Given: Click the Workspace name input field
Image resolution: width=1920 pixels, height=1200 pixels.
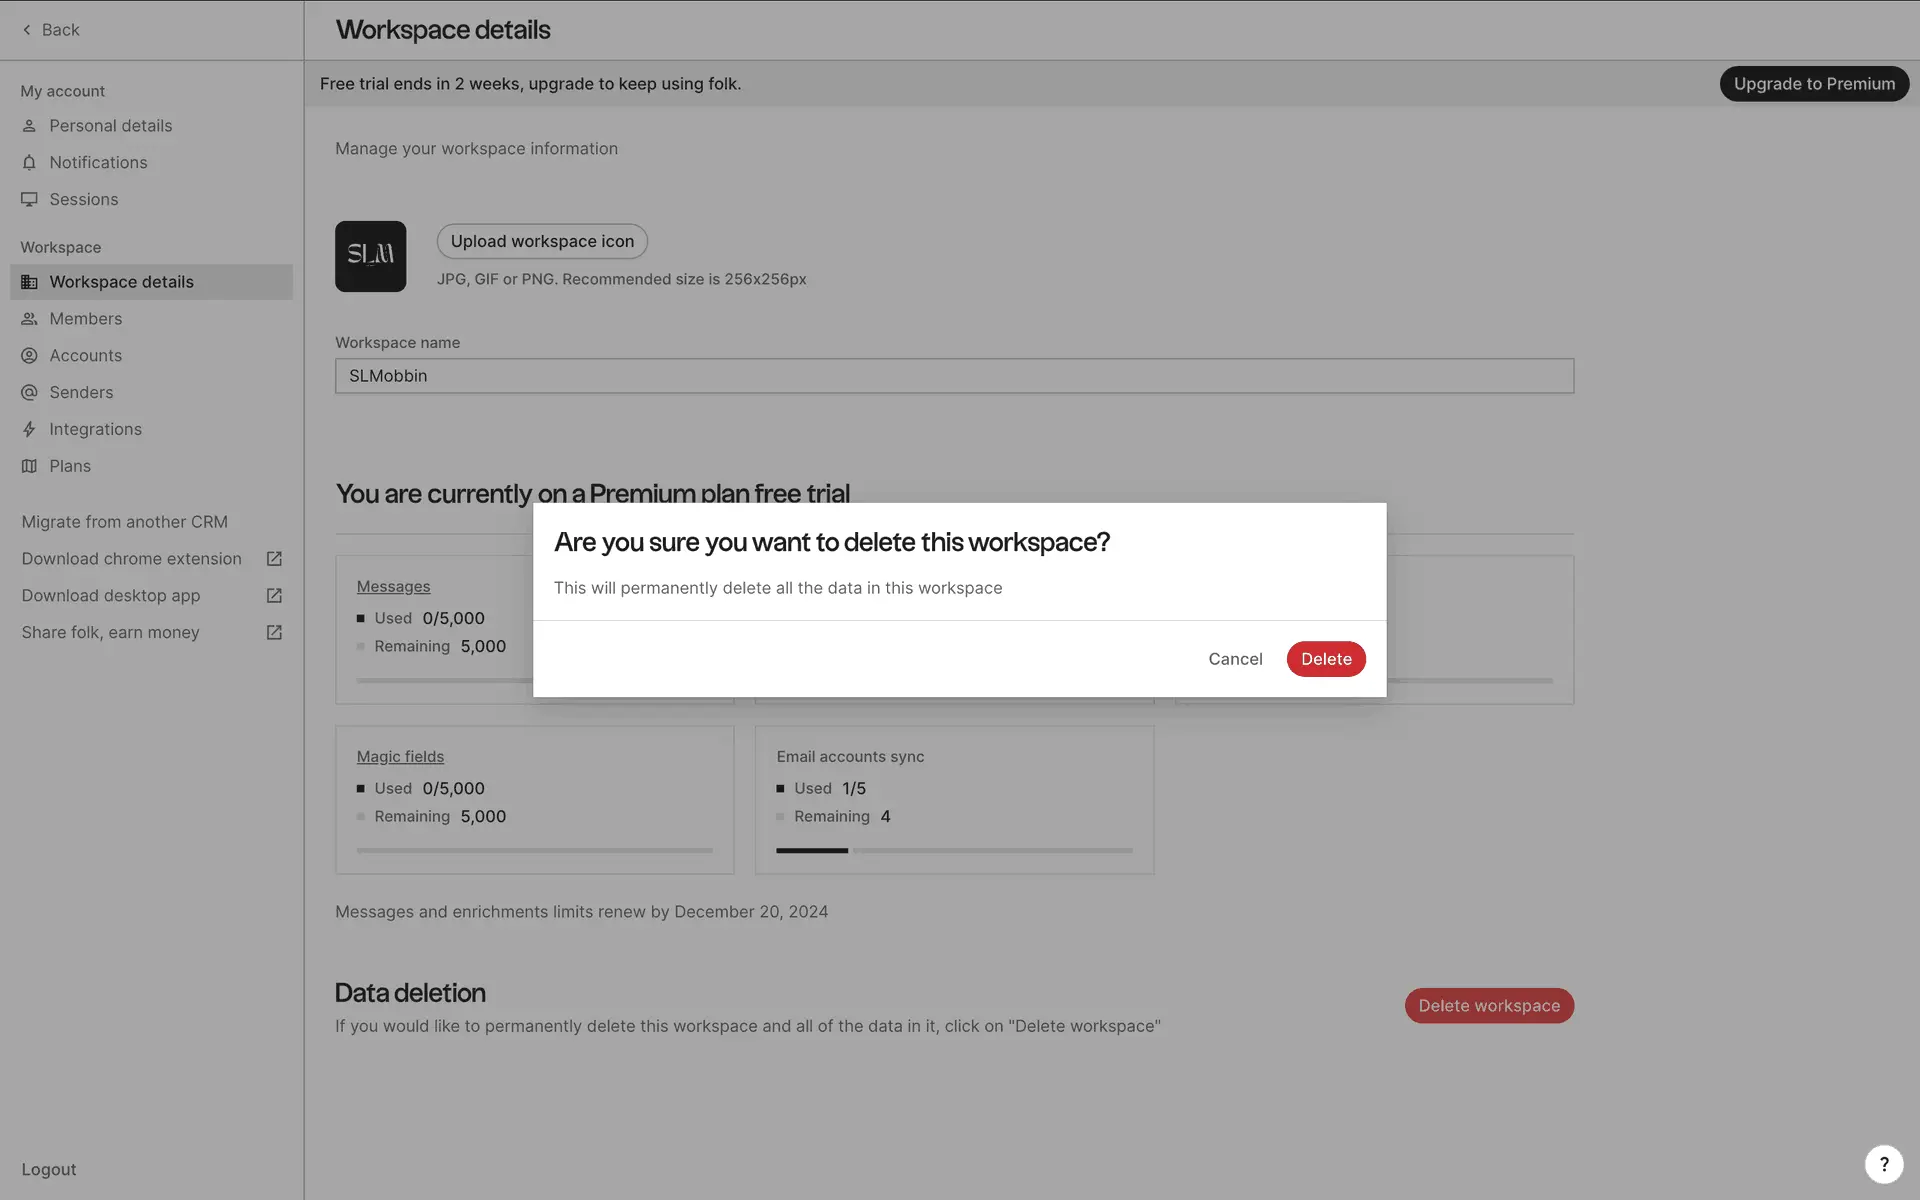Looking at the screenshot, I should click(953, 376).
